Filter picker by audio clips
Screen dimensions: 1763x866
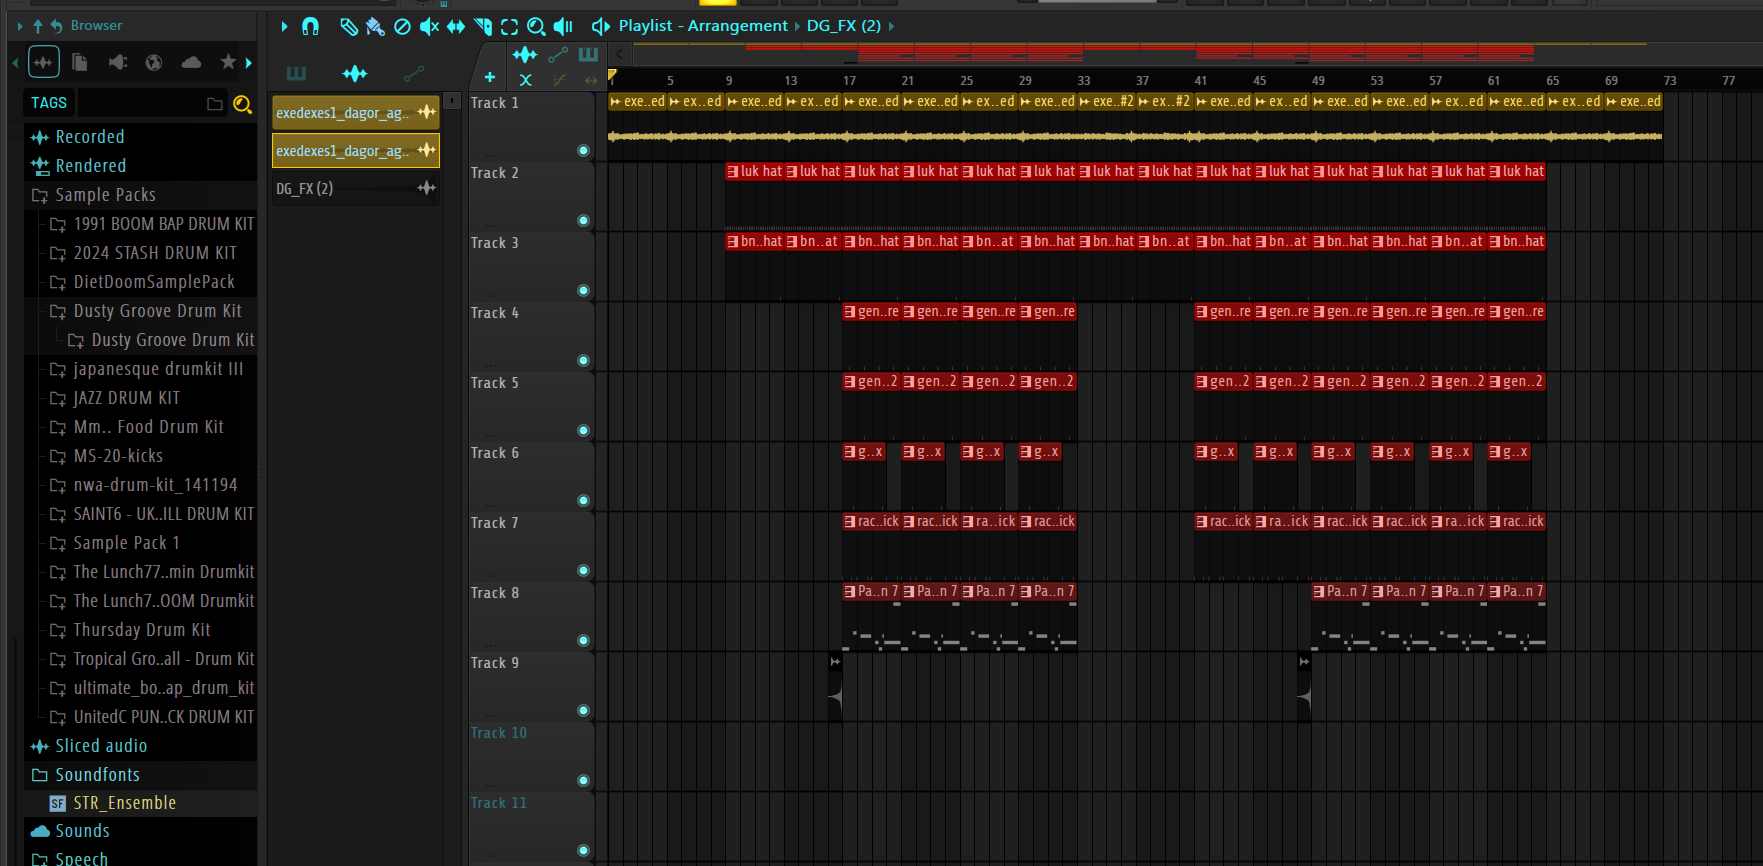[x=355, y=73]
